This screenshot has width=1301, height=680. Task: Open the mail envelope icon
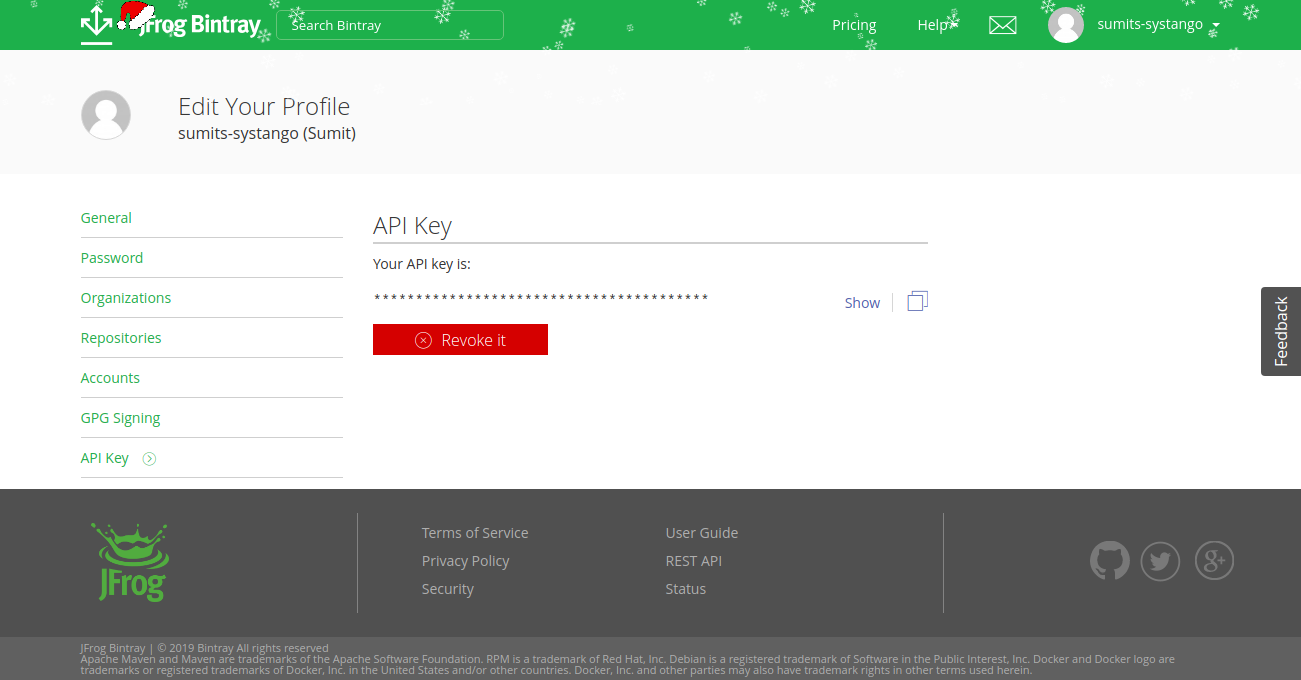[1002, 25]
